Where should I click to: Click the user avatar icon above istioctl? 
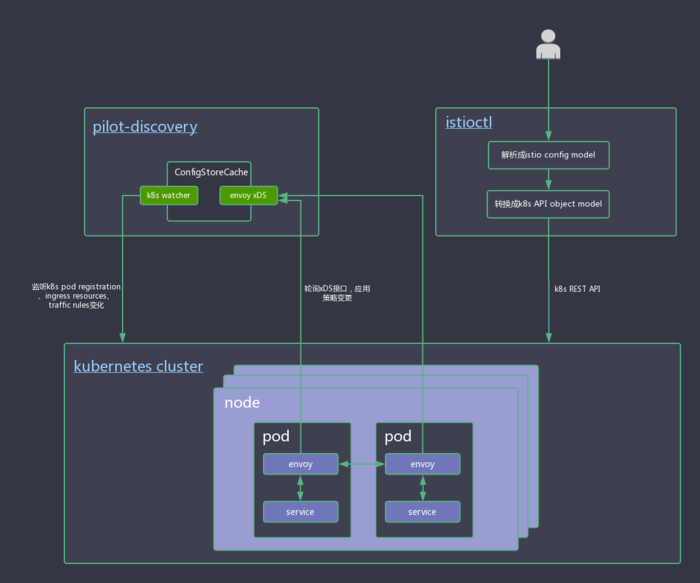pos(548,46)
